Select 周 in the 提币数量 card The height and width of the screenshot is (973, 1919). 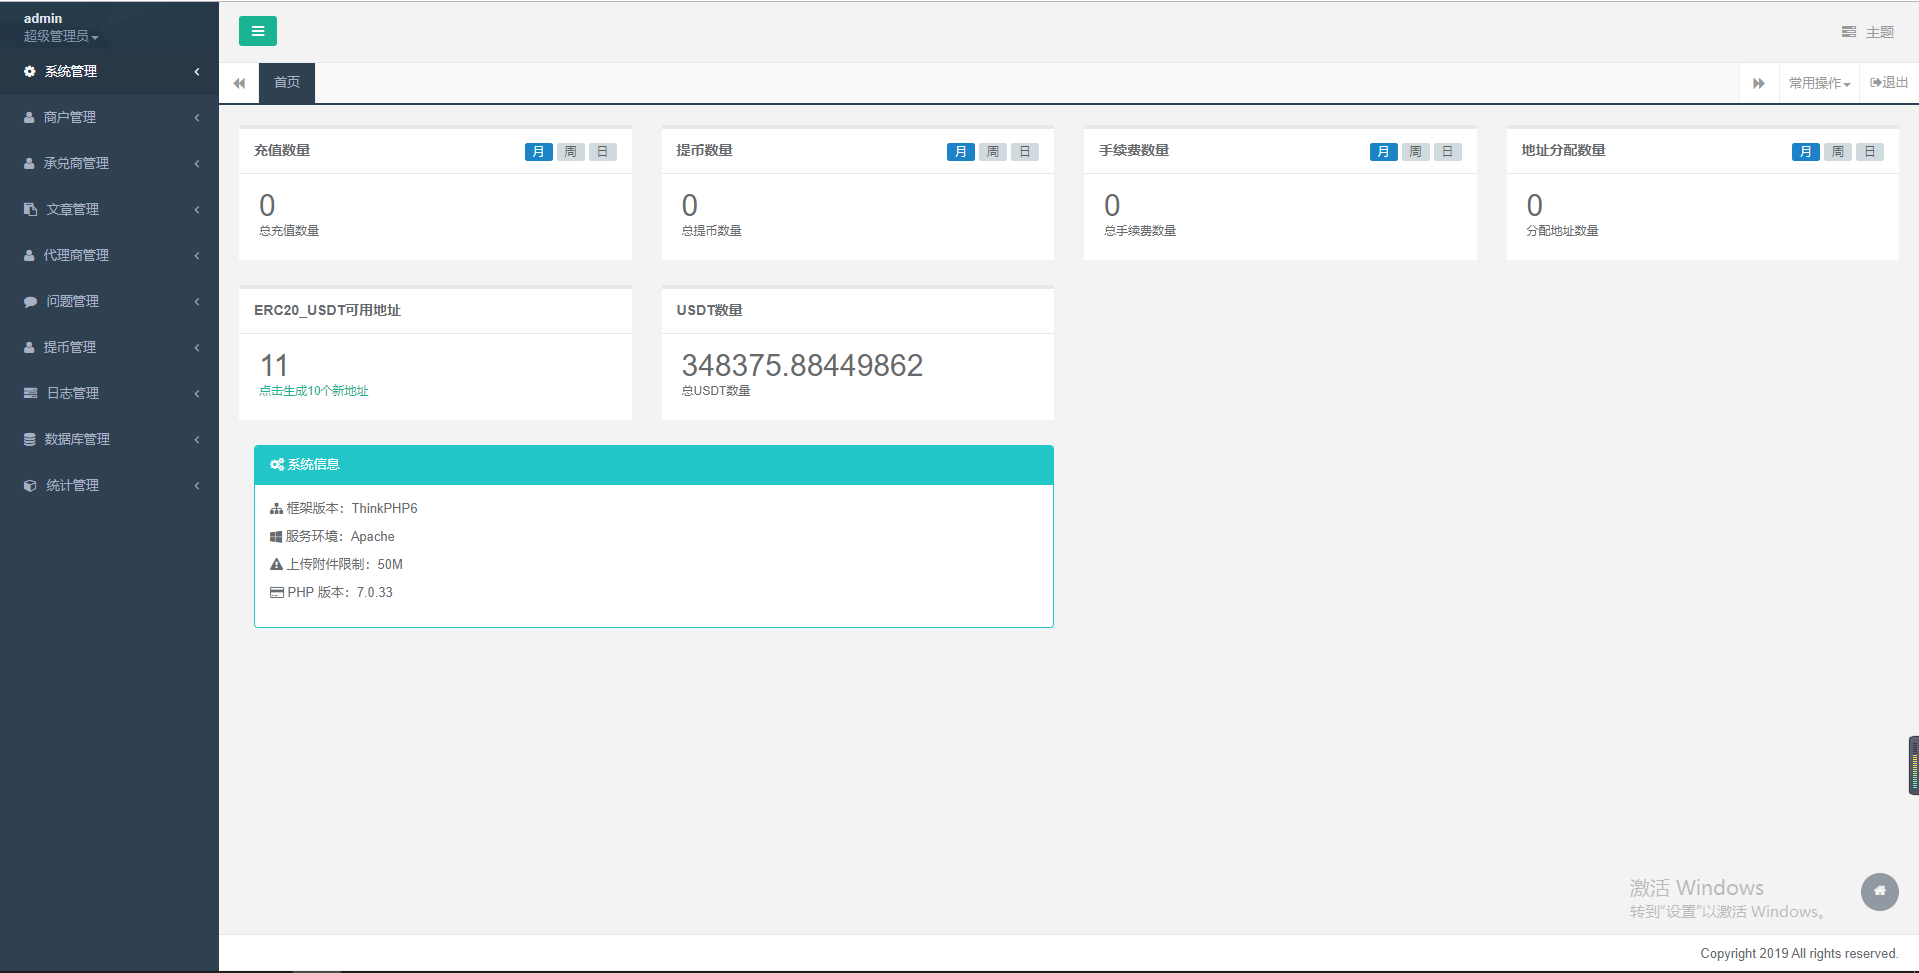tap(992, 152)
